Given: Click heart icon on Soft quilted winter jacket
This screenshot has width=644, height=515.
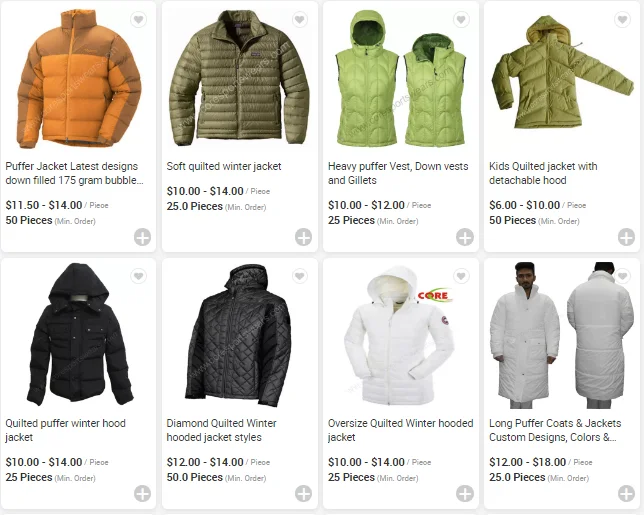Looking at the screenshot, I should click(300, 19).
